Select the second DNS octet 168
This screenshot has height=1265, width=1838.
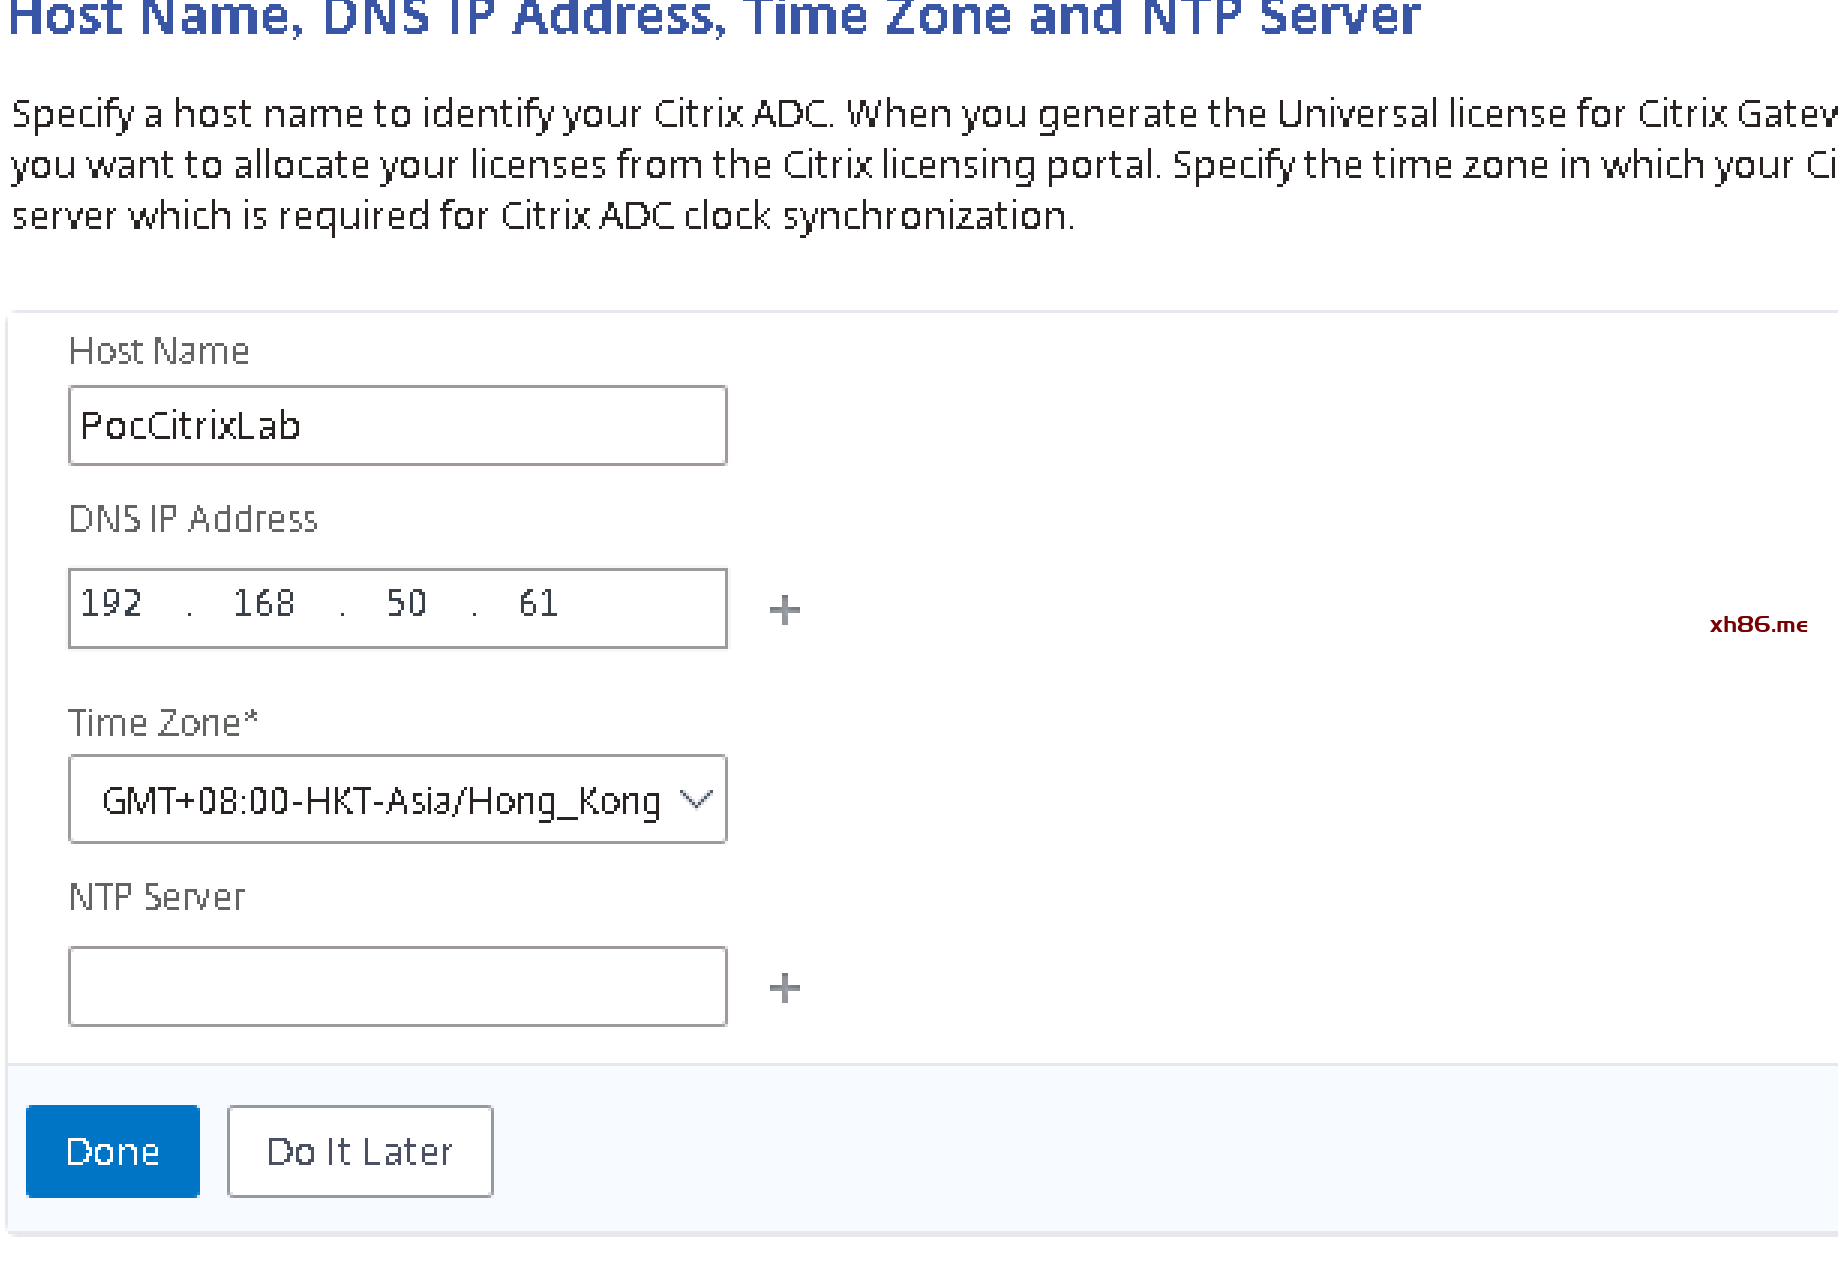click(x=264, y=603)
